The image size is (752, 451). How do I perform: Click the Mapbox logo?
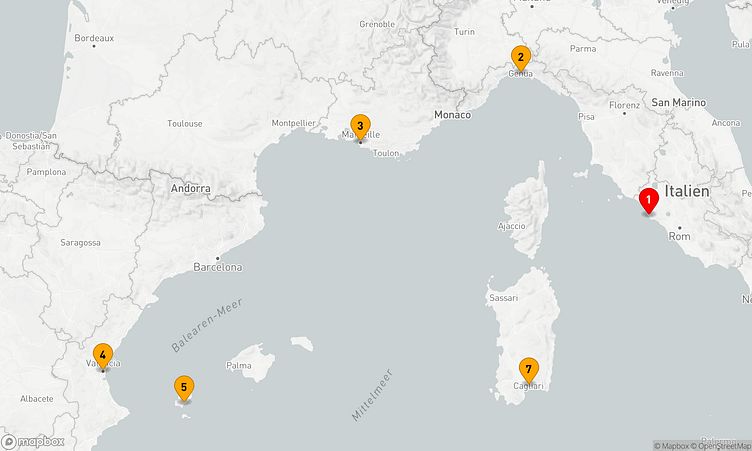[x=34, y=441]
